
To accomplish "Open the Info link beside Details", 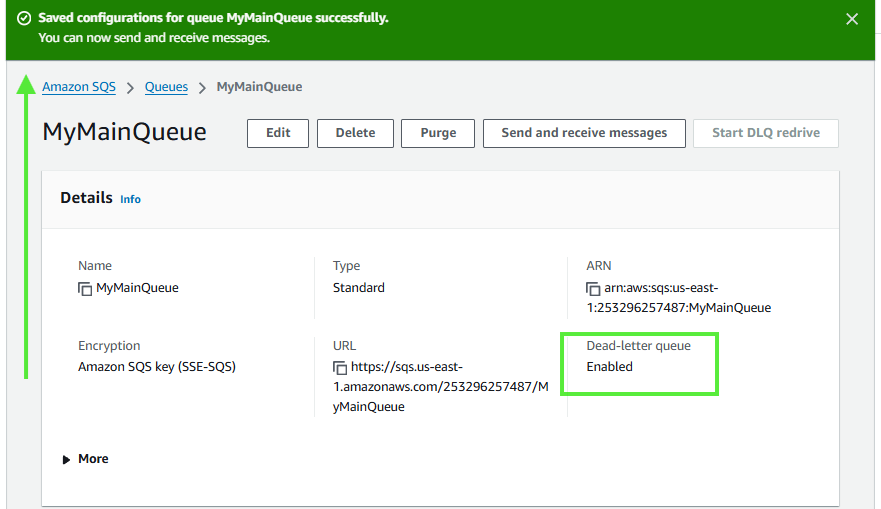I will tap(130, 199).
